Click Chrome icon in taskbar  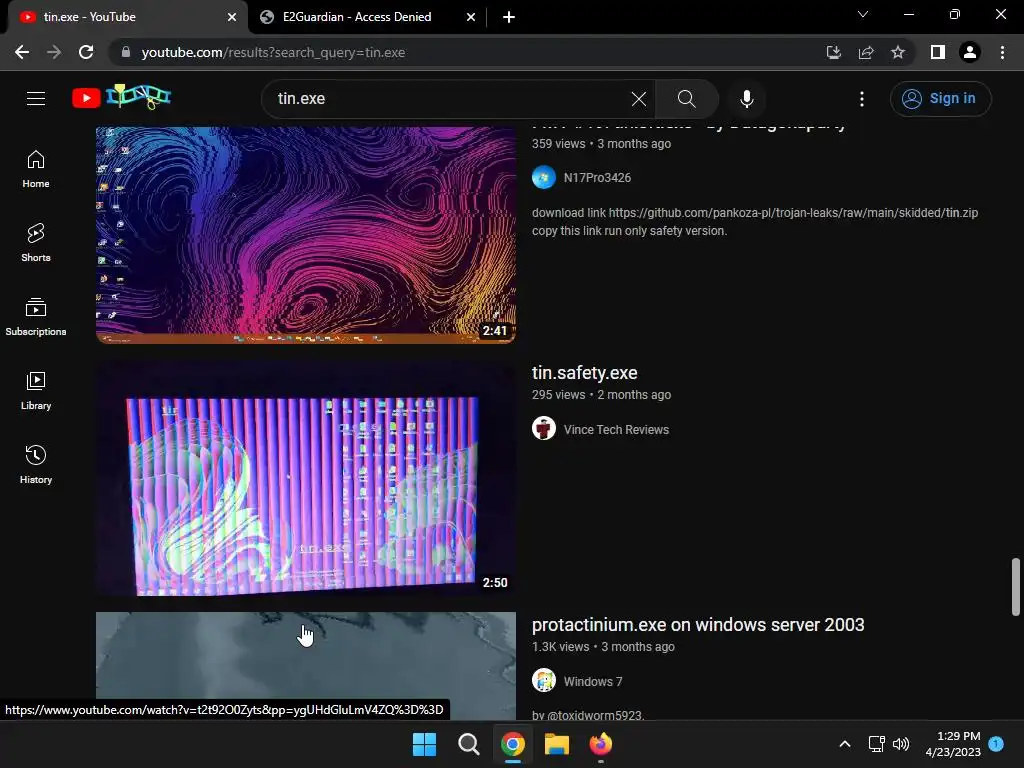point(513,744)
